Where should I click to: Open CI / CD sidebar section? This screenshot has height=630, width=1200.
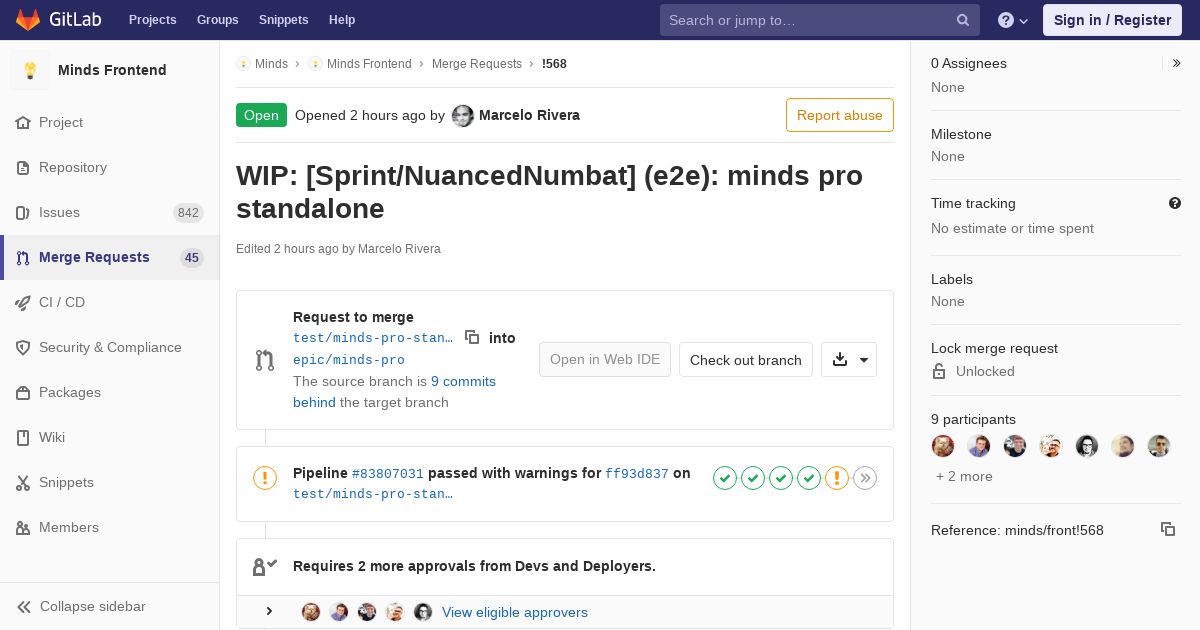[110, 302]
